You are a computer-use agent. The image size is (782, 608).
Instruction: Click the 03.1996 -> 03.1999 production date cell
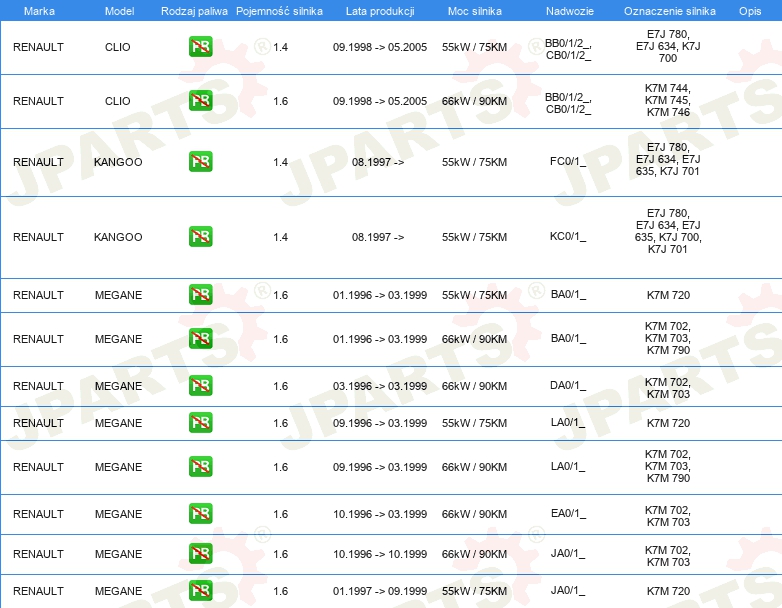tap(379, 386)
